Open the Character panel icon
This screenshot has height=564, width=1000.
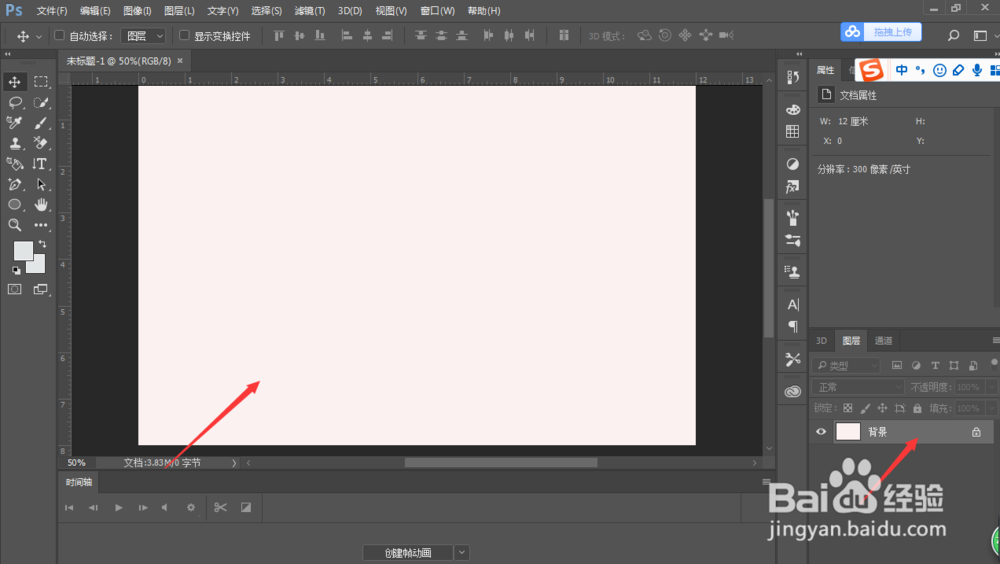click(x=793, y=304)
